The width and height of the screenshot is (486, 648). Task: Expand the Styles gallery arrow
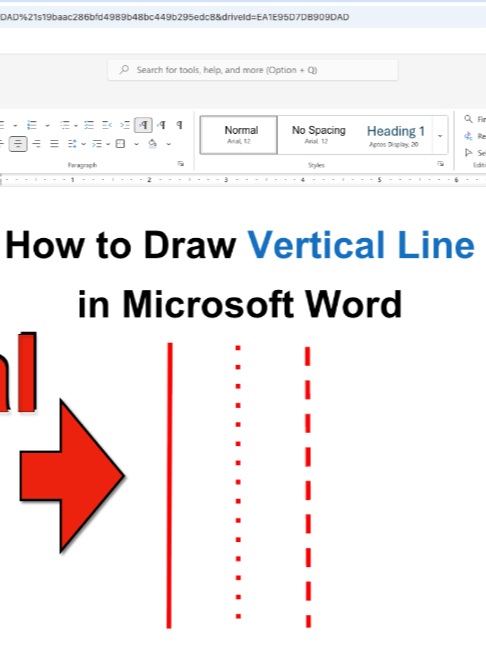coord(440,136)
